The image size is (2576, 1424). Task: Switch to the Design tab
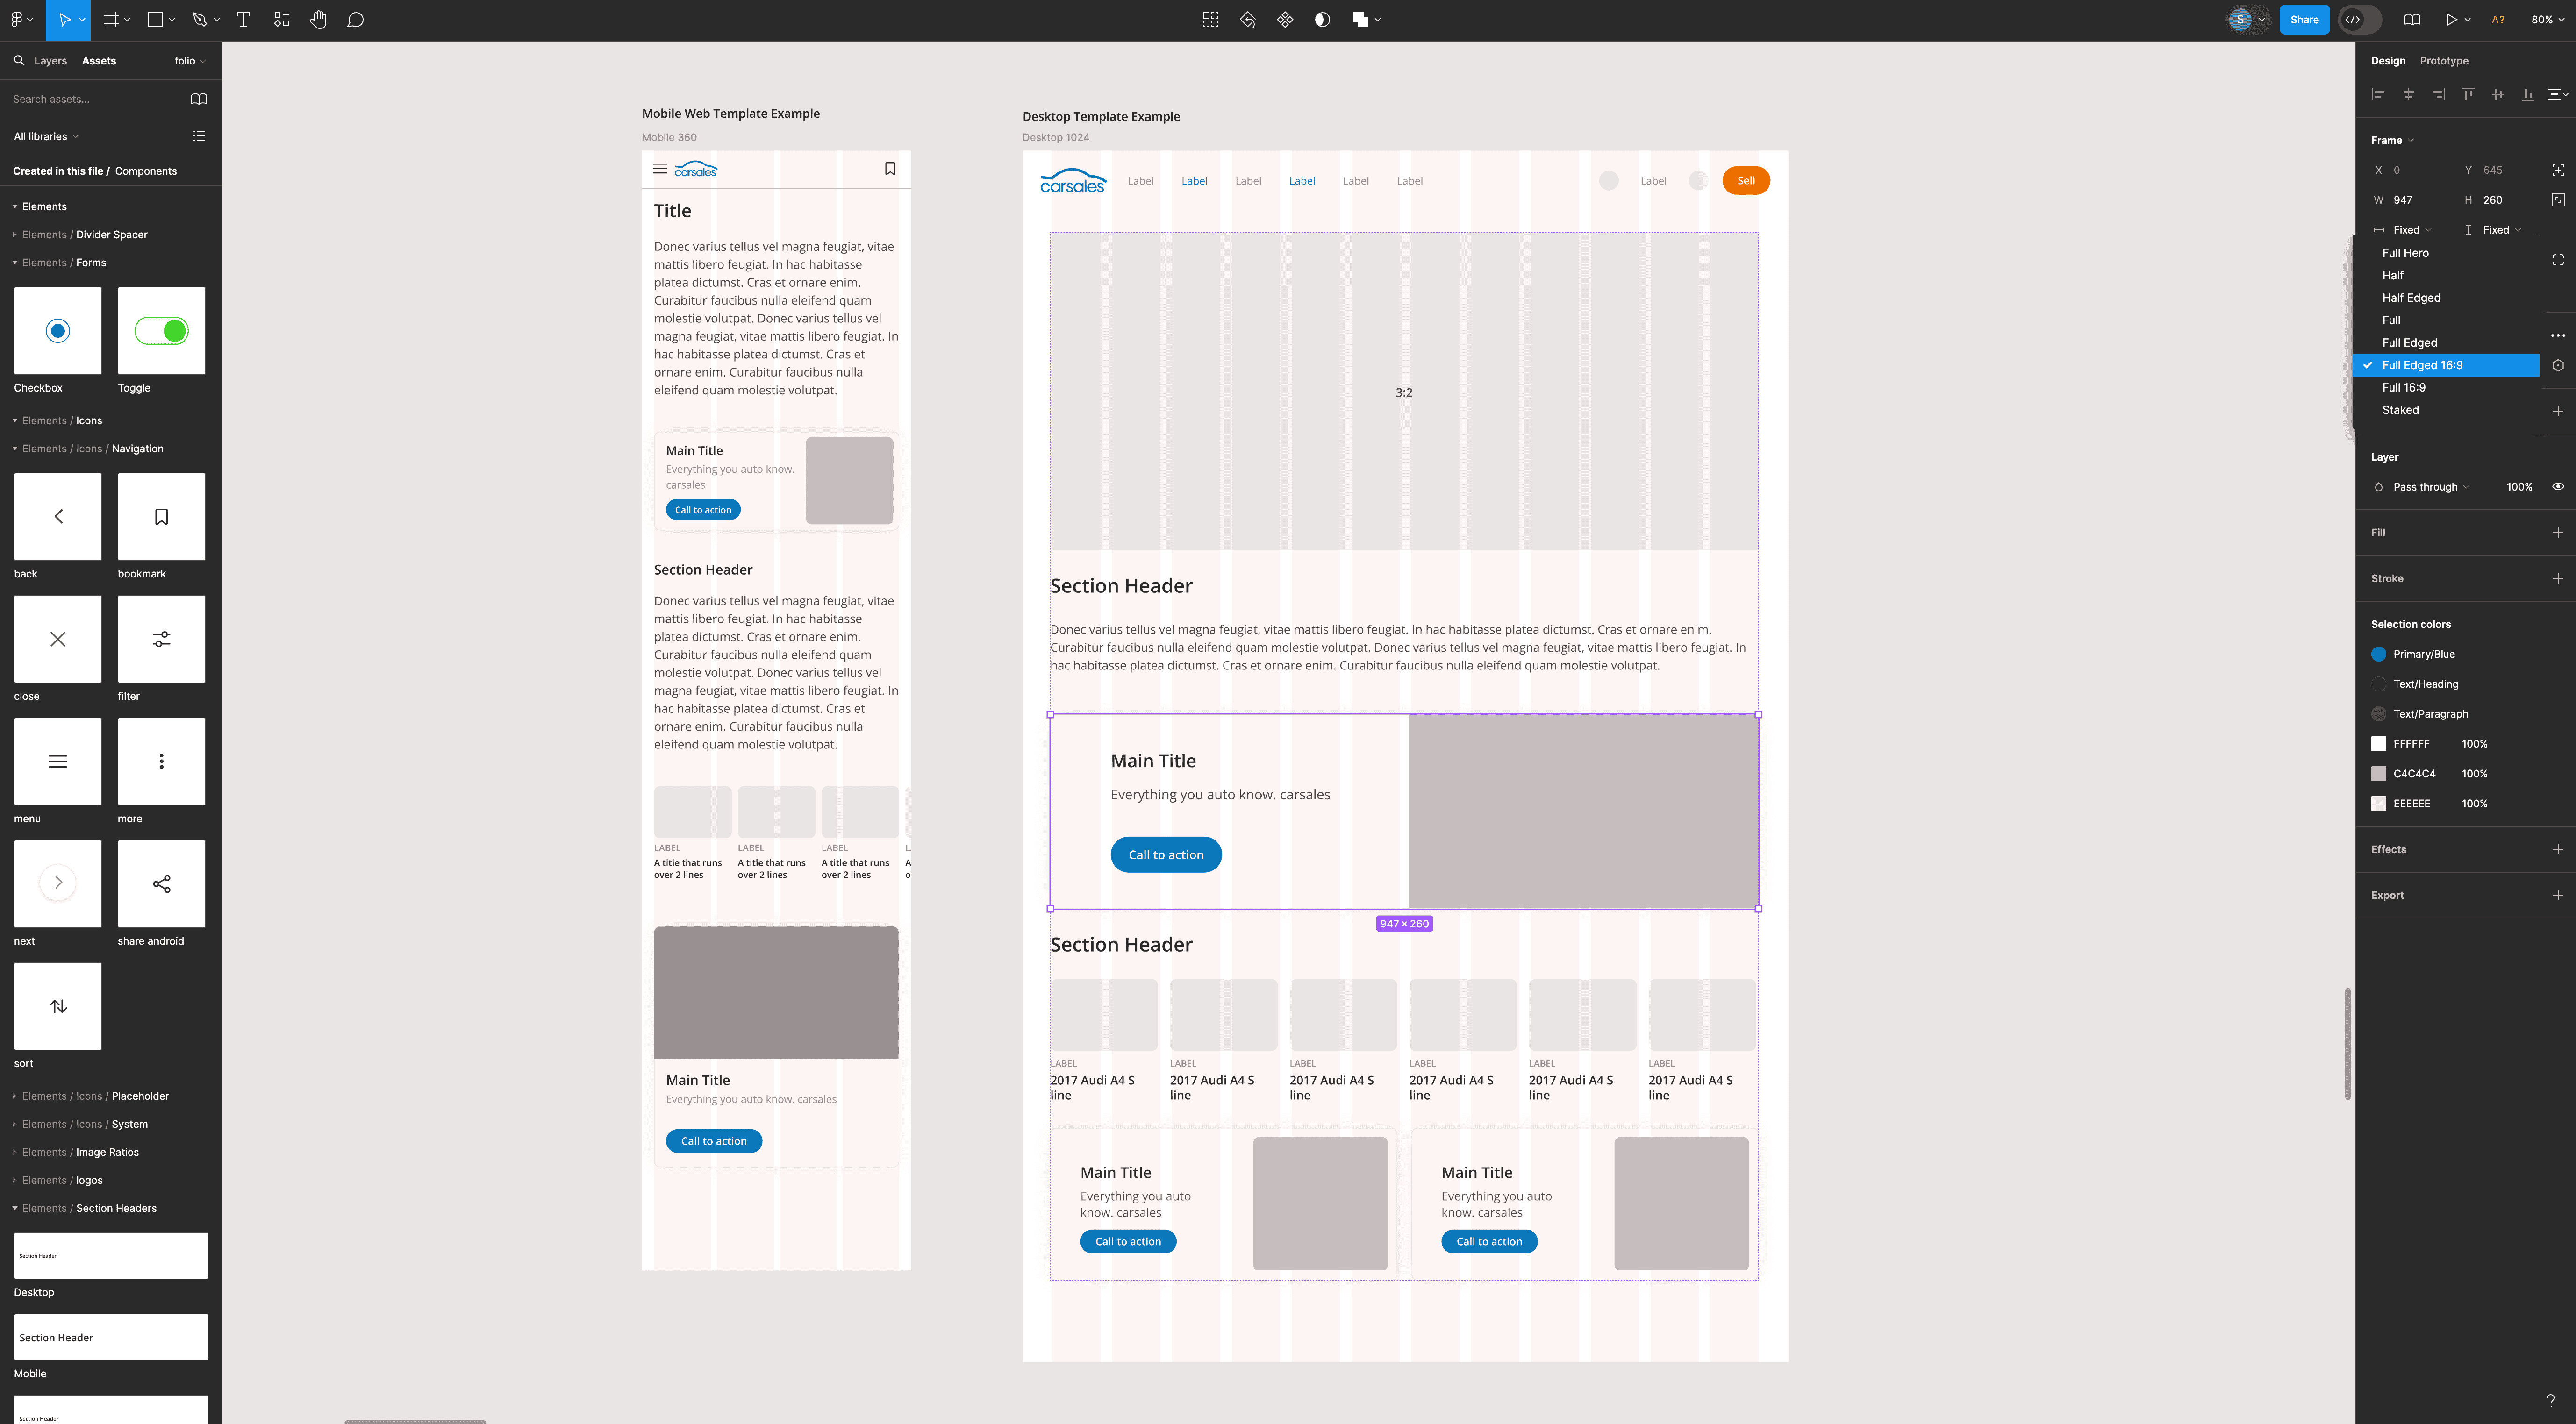(2388, 61)
